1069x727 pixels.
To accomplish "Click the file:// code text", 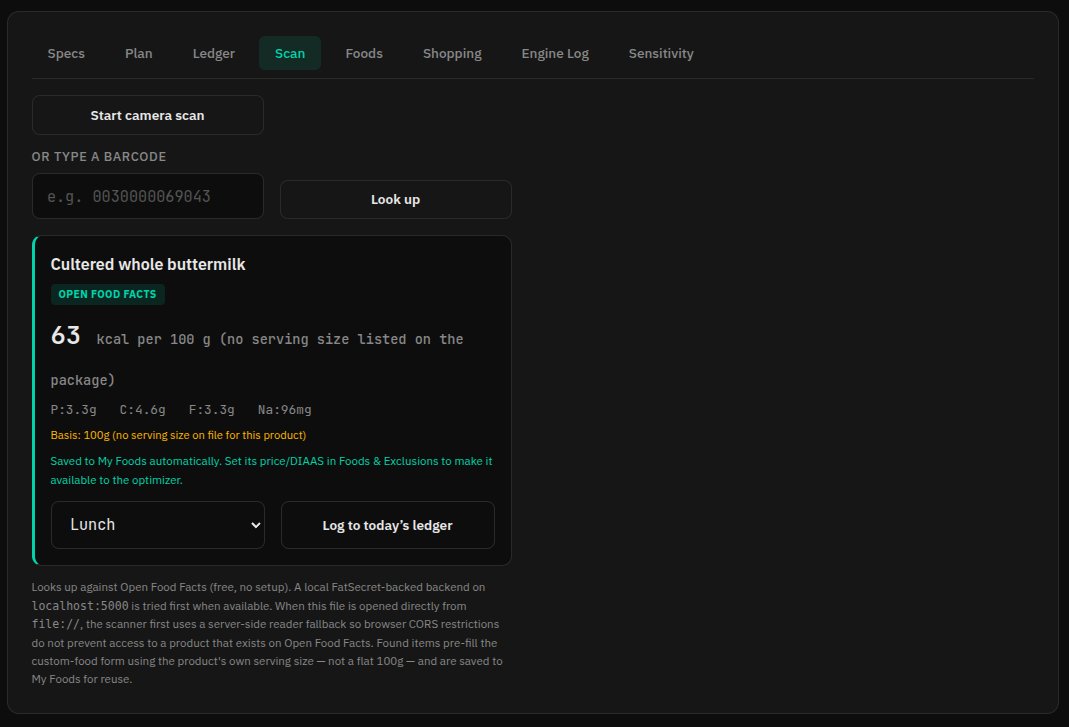I will (x=56, y=624).
